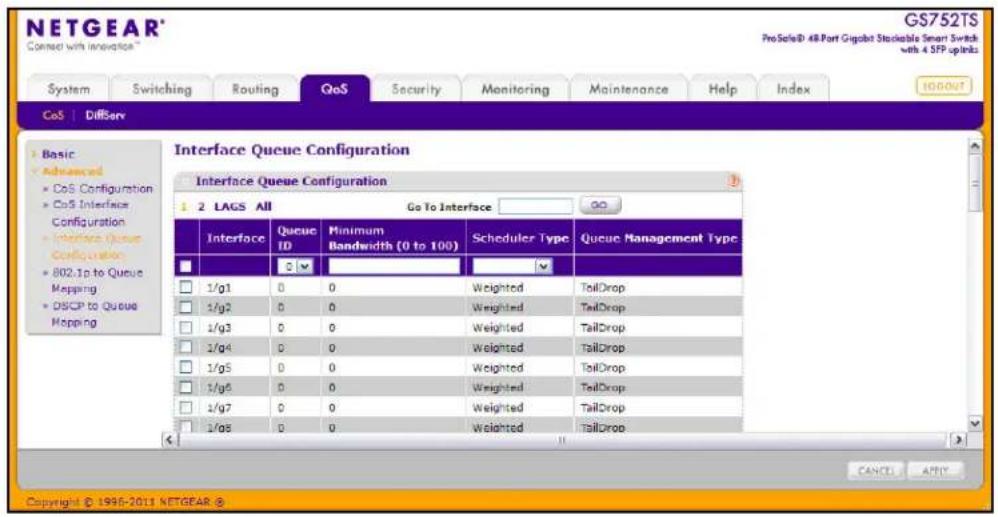The image size is (998, 517).
Task: Expand the Basic section in sidebar
Action: (57, 154)
